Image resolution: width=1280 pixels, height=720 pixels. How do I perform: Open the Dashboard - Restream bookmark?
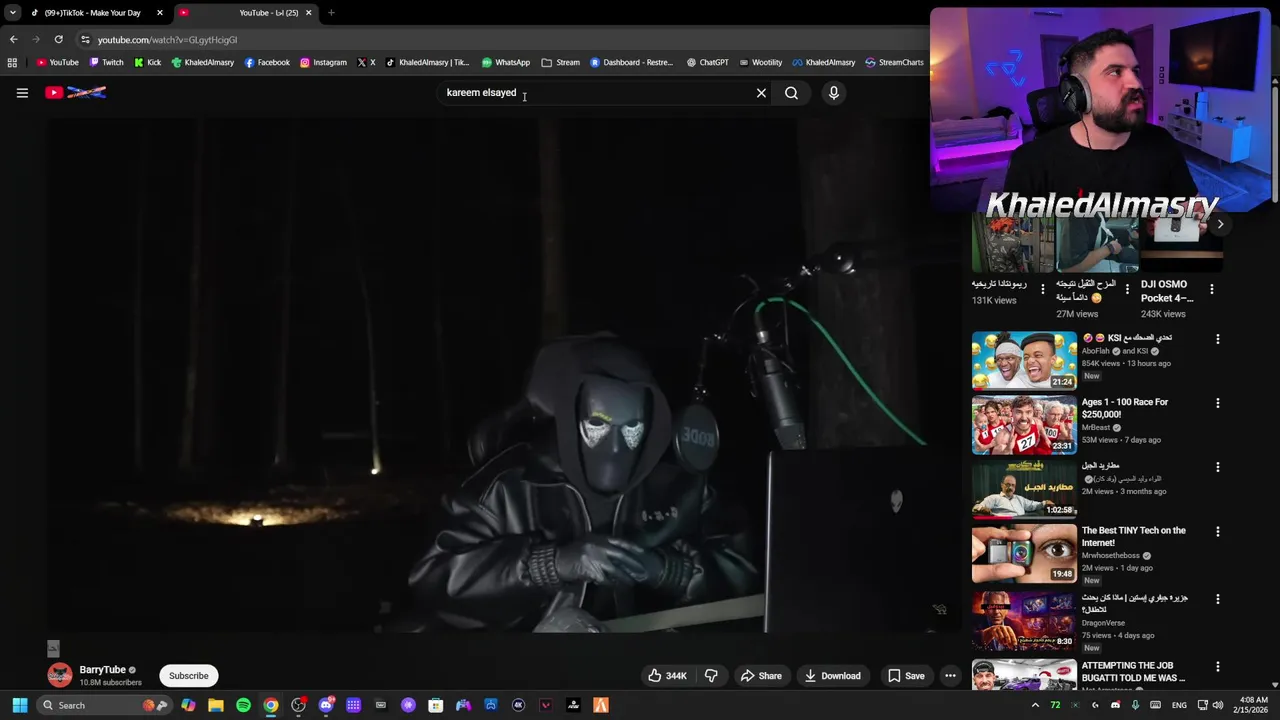pos(631,62)
